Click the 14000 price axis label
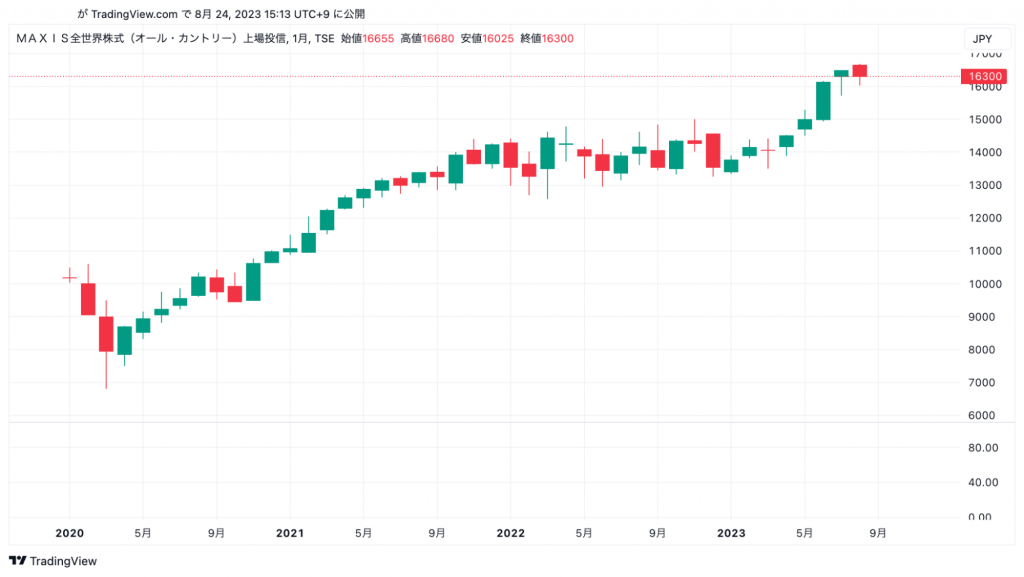The height and width of the screenshot is (577, 1024). tap(985, 152)
